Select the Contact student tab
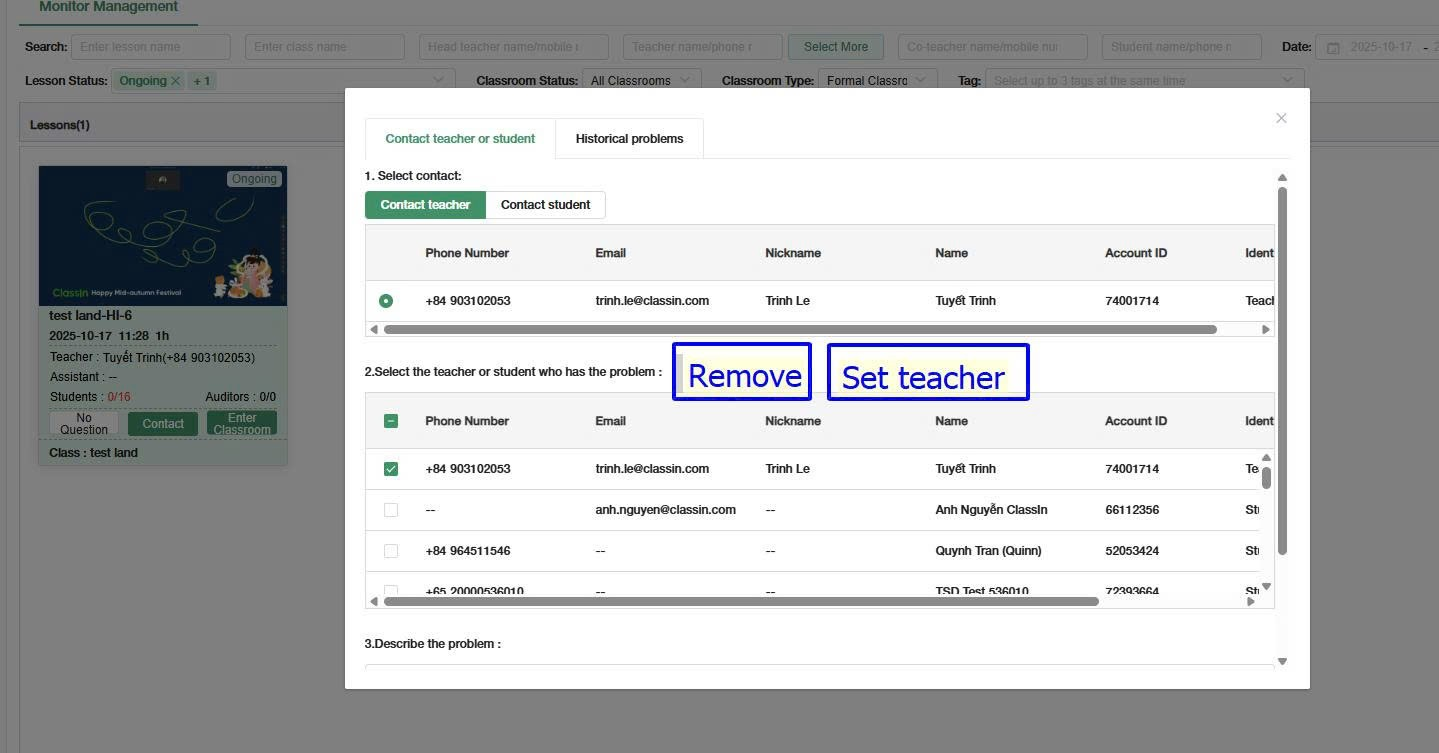This screenshot has height=753, width=1439. click(545, 205)
